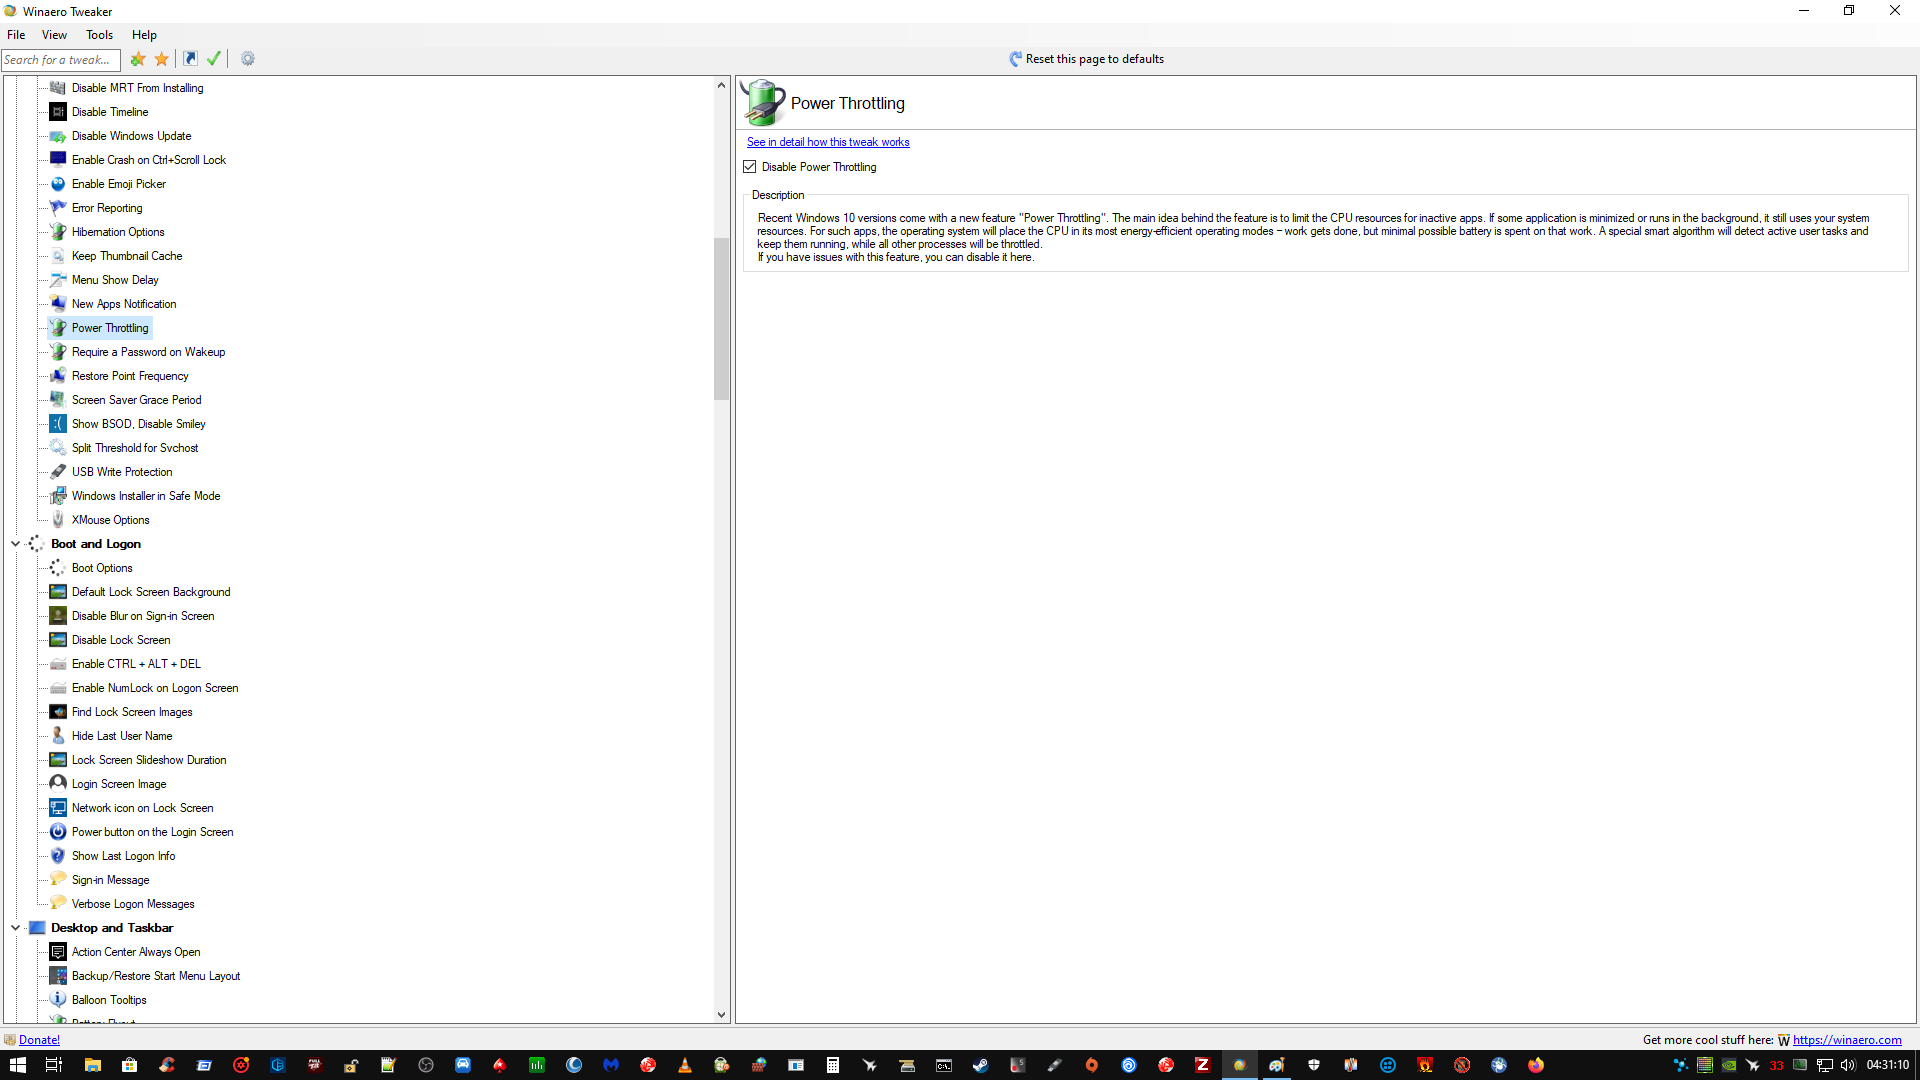The image size is (1920, 1080).
Task: Open the See in detail link
Action: click(827, 142)
